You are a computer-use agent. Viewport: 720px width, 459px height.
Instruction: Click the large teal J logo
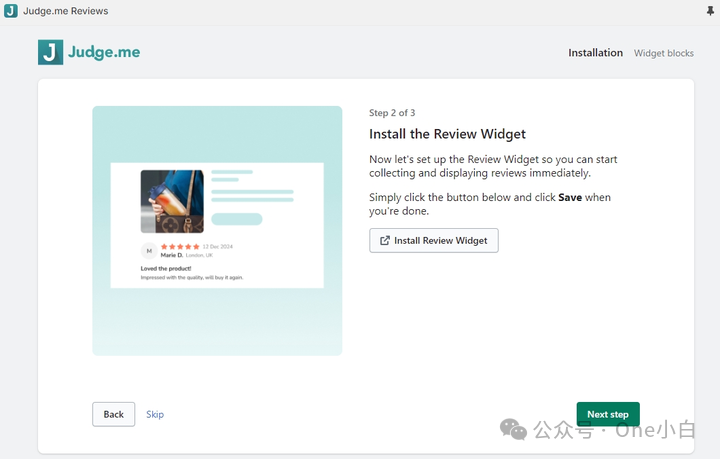coord(50,52)
